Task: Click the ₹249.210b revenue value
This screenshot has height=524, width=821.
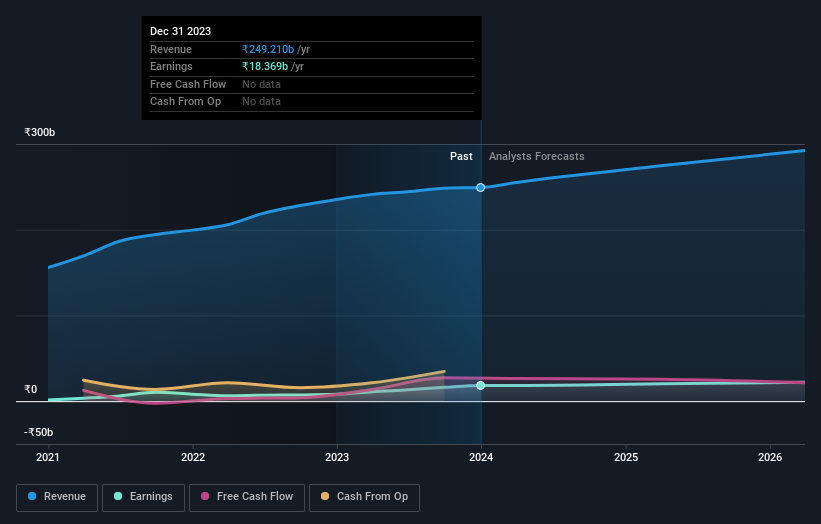Action: click(x=268, y=49)
